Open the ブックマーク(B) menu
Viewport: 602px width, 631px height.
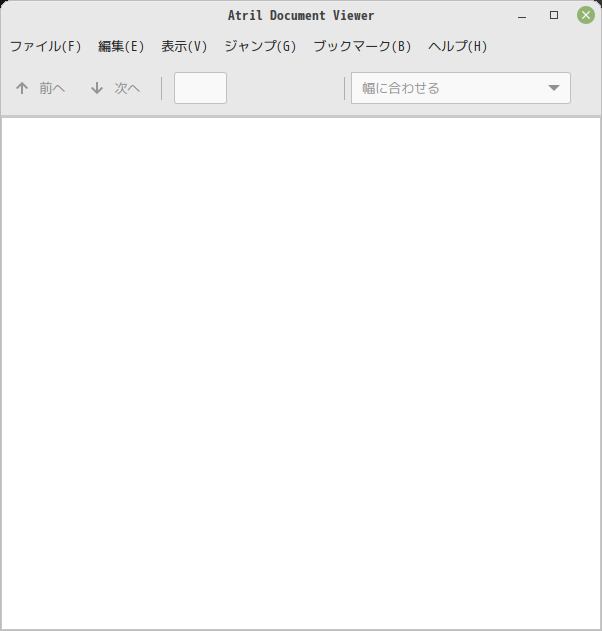[x=362, y=46]
